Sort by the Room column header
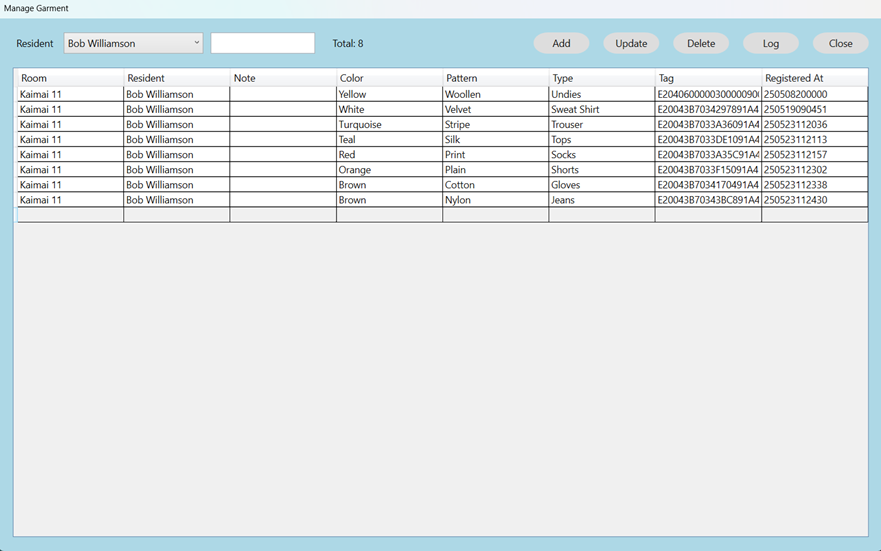The image size is (881, 551). point(70,78)
